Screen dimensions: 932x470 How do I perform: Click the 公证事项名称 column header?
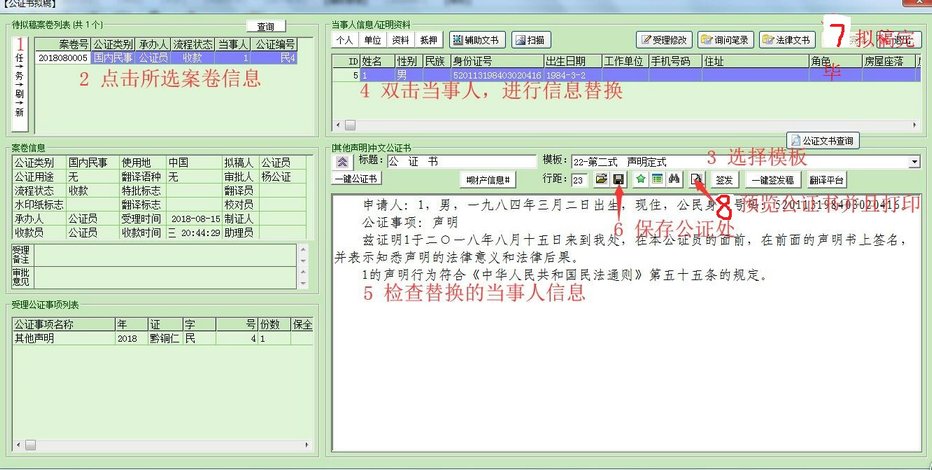64,324
